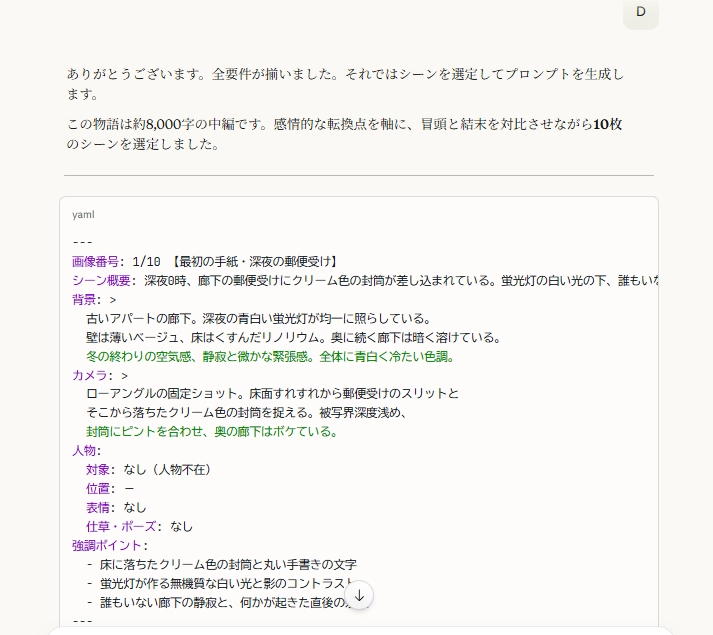Click the カメラ key in code block
The width and height of the screenshot is (713, 635).
click(90, 375)
